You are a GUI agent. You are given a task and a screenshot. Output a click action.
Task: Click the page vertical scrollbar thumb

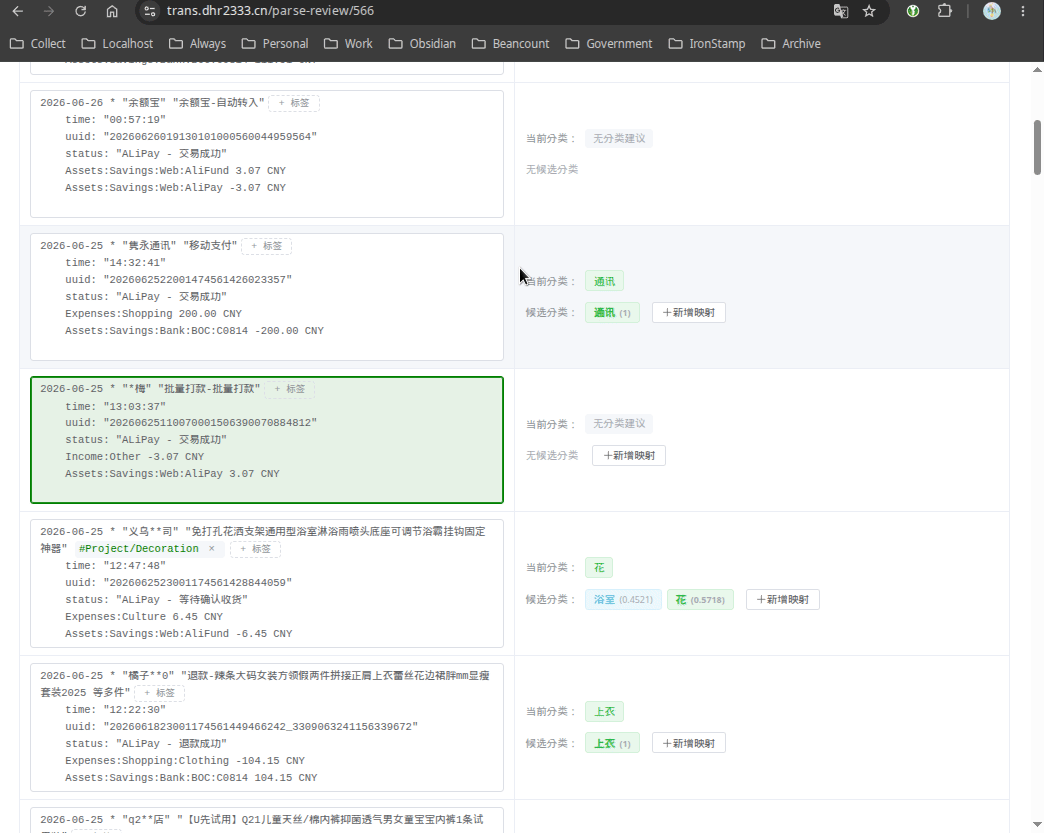pyautogui.click(x=1037, y=147)
